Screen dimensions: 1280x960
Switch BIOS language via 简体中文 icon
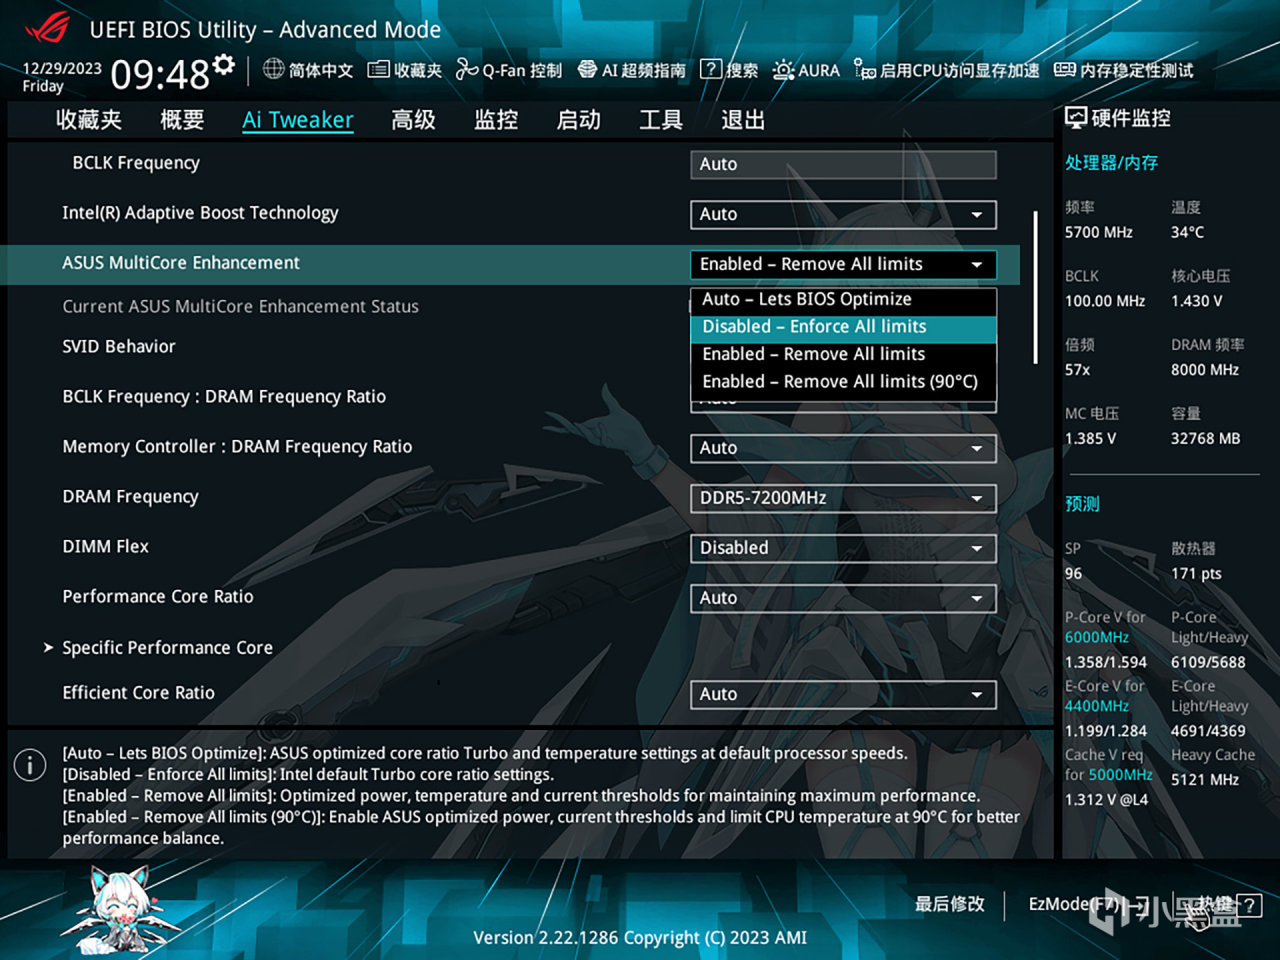point(305,70)
